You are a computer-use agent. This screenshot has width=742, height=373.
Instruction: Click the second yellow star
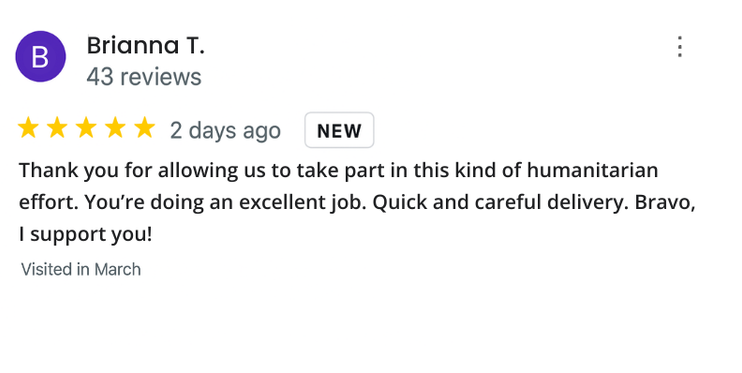[x=57, y=128]
